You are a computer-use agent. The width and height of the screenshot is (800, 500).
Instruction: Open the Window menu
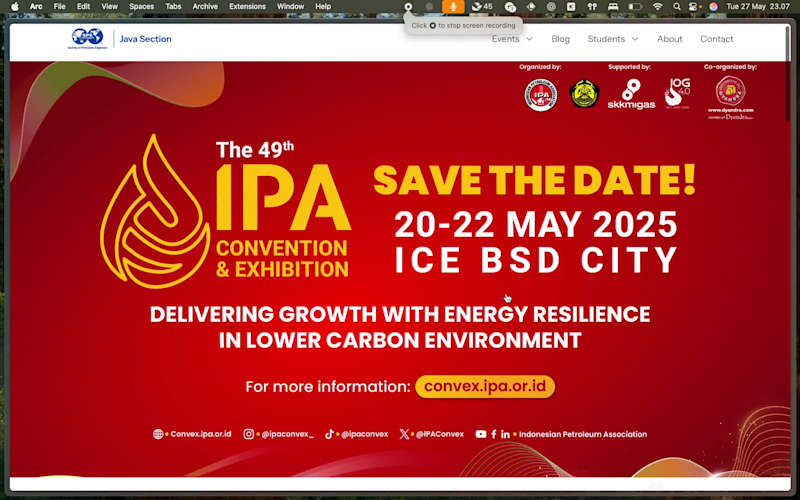point(290,7)
